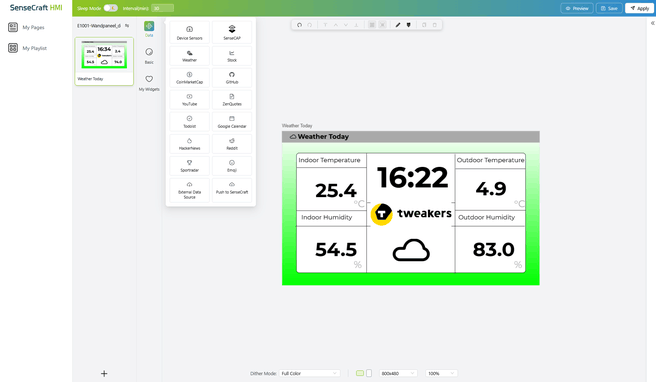This screenshot has height=382, width=656.
Task: Send element to the bottom layer
Action: [356, 25]
